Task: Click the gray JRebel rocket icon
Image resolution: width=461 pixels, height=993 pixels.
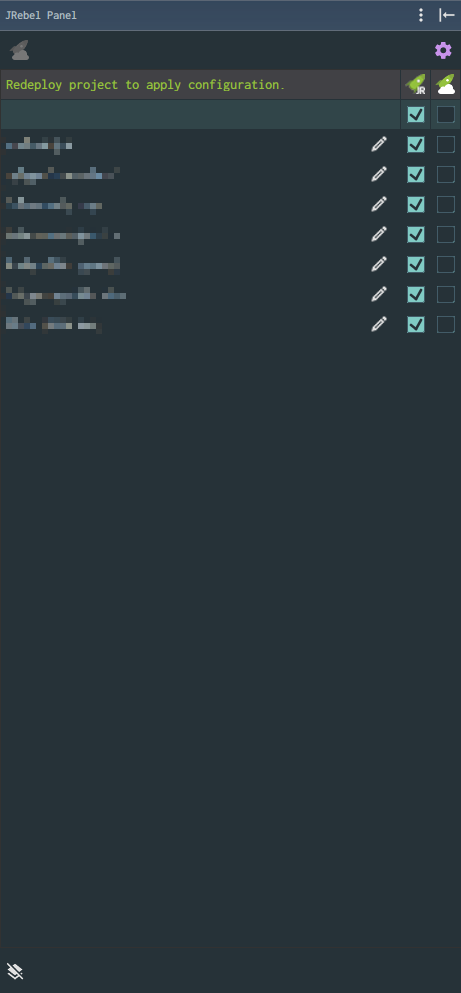Action: click(x=20, y=51)
